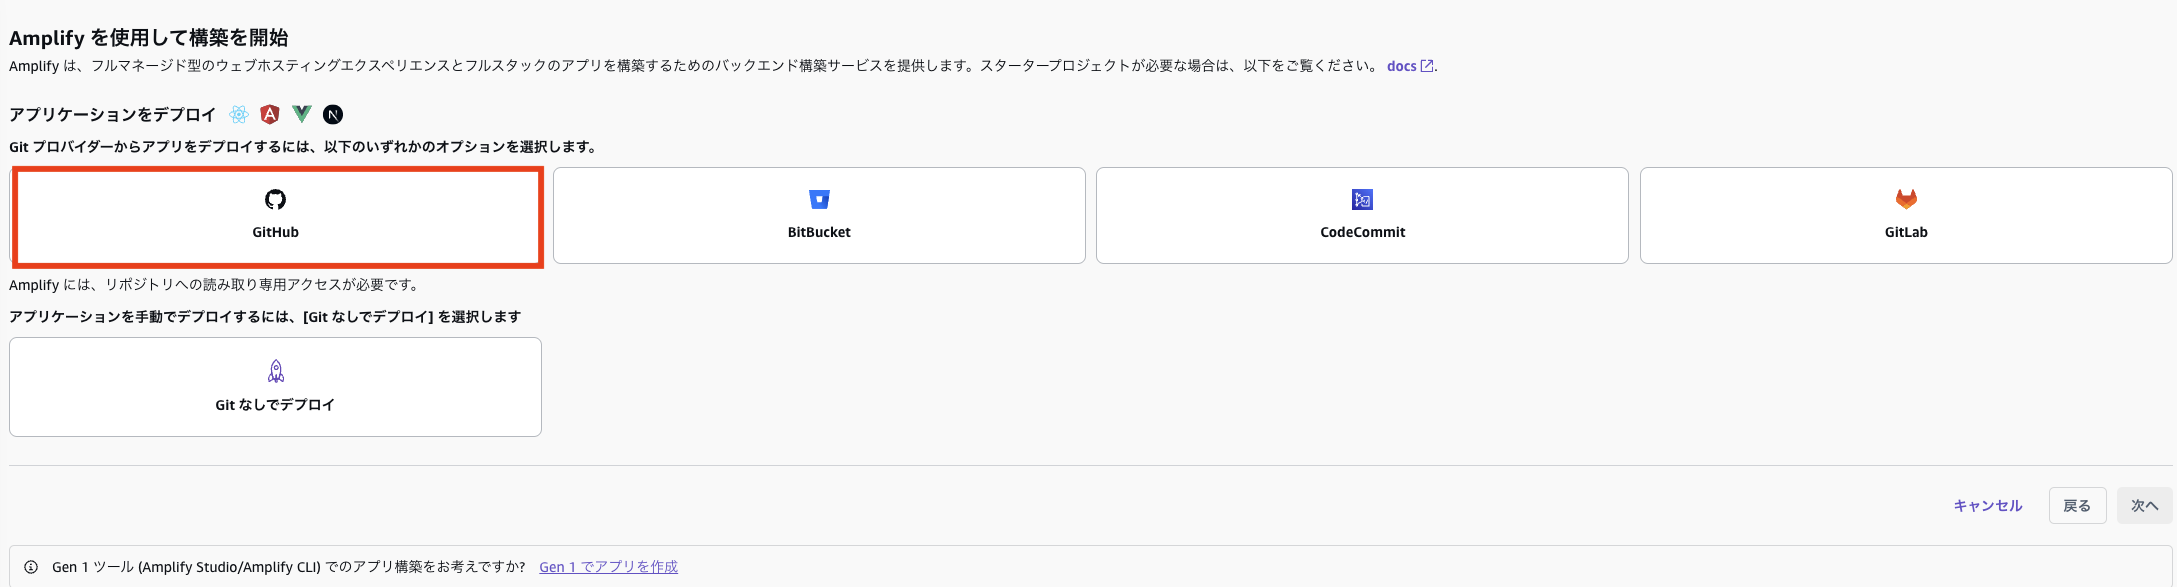Click the 次へ button
The width and height of the screenshot is (2177, 587).
click(x=2144, y=506)
